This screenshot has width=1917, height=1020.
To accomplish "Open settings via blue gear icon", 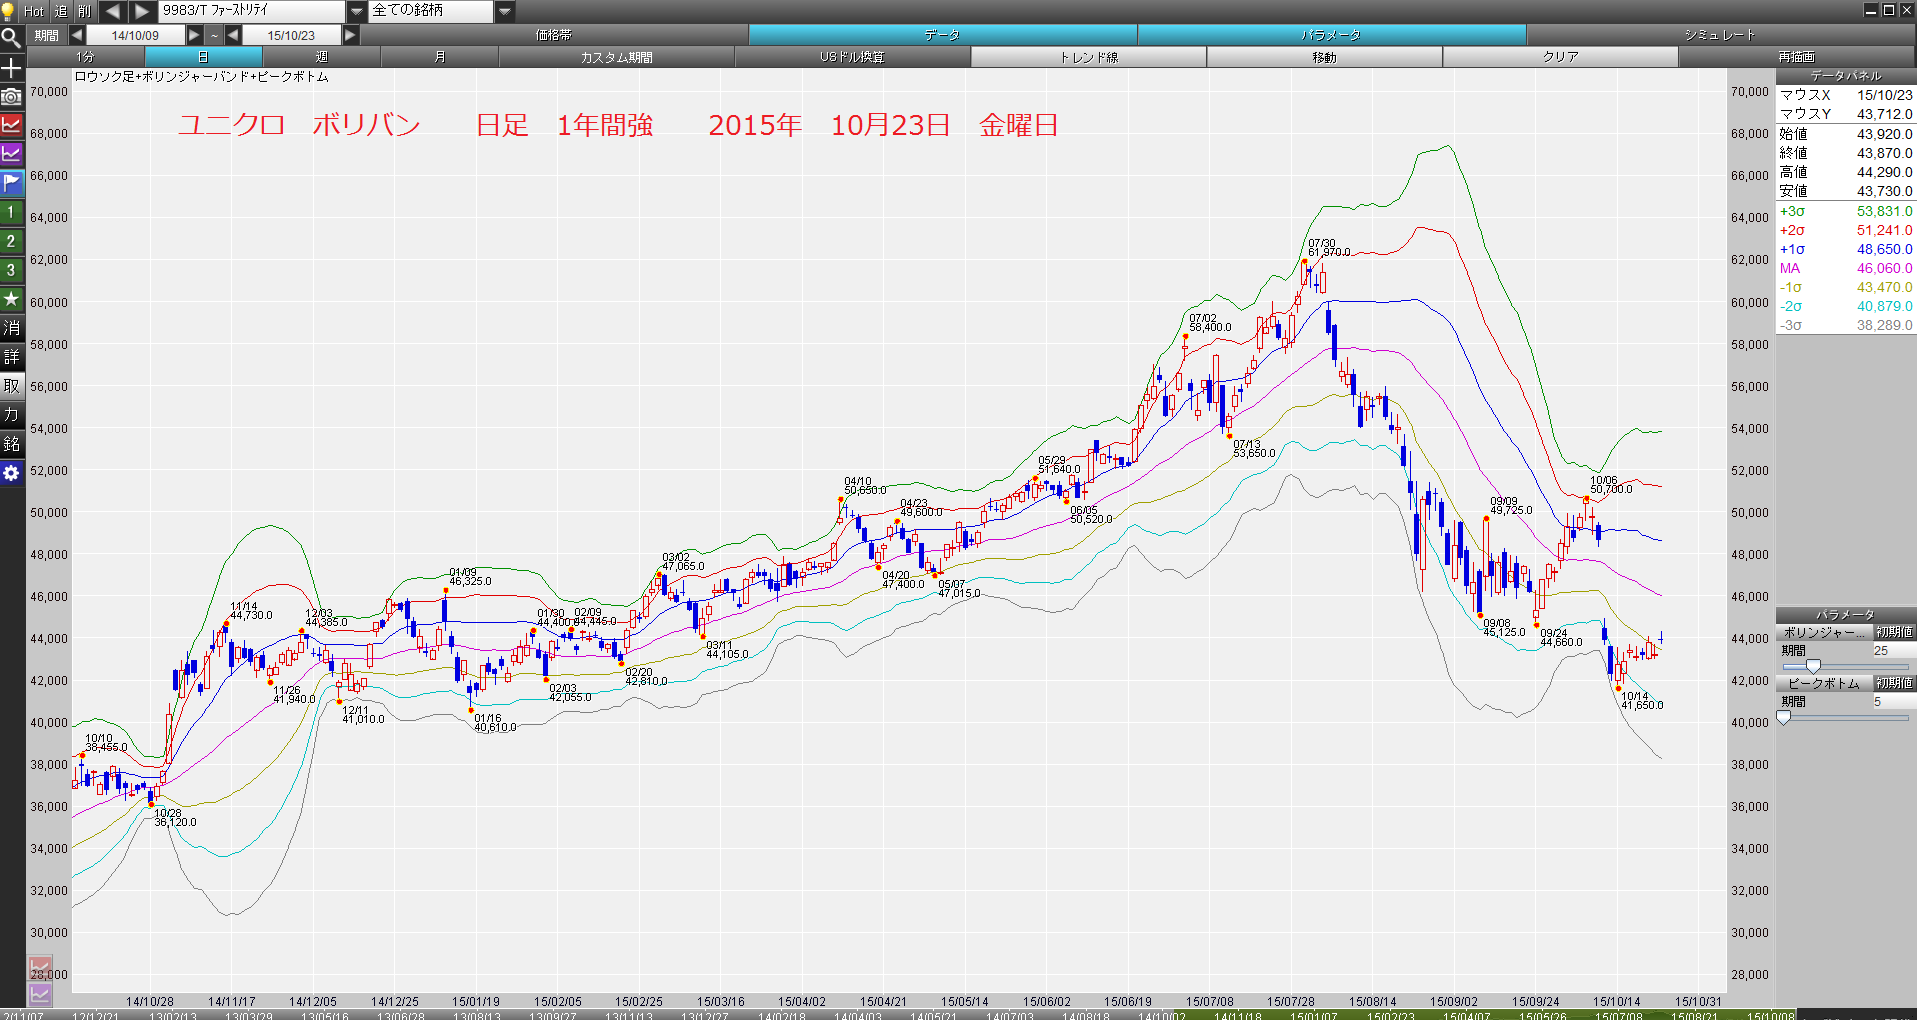I will click(11, 473).
